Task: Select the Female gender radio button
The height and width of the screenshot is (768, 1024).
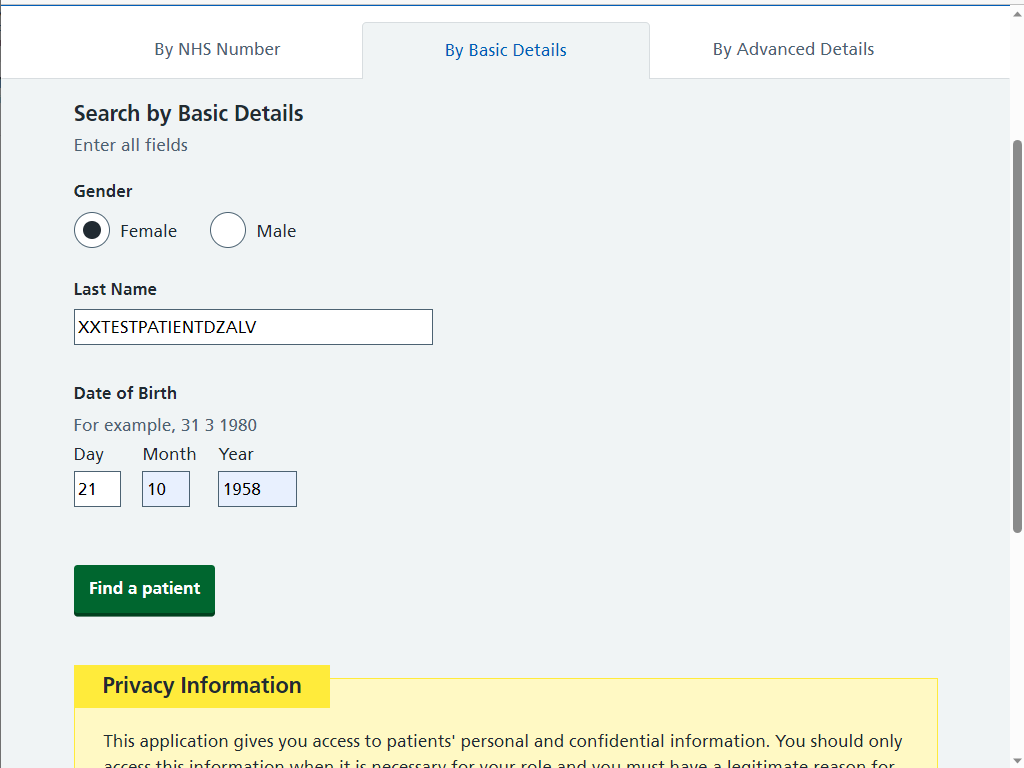Action: click(x=92, y=230)
